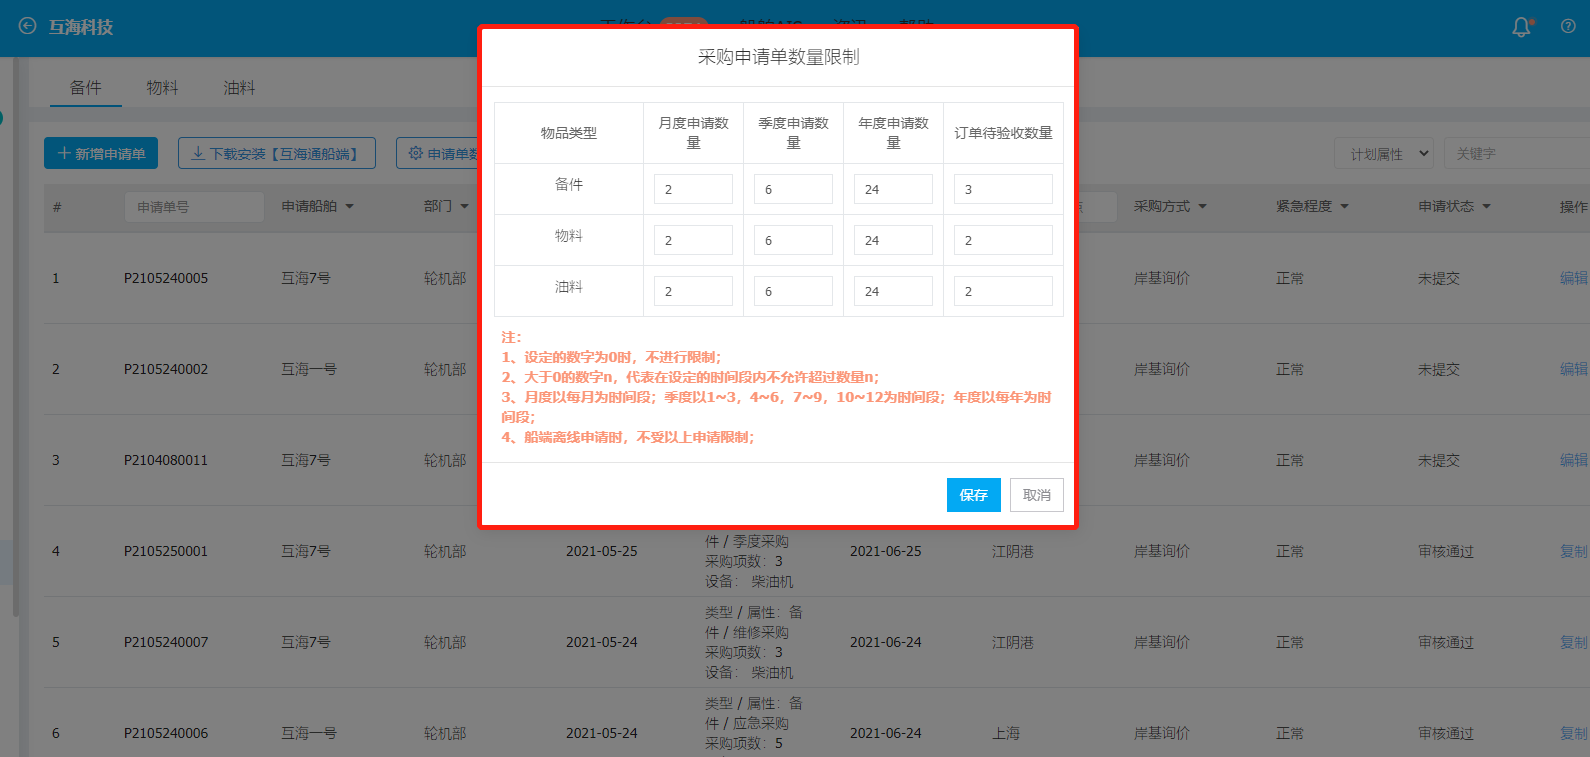1590x757 pixels.
Task: Click 江阴港 in P2105250001 row
Action: (1013, 551)
